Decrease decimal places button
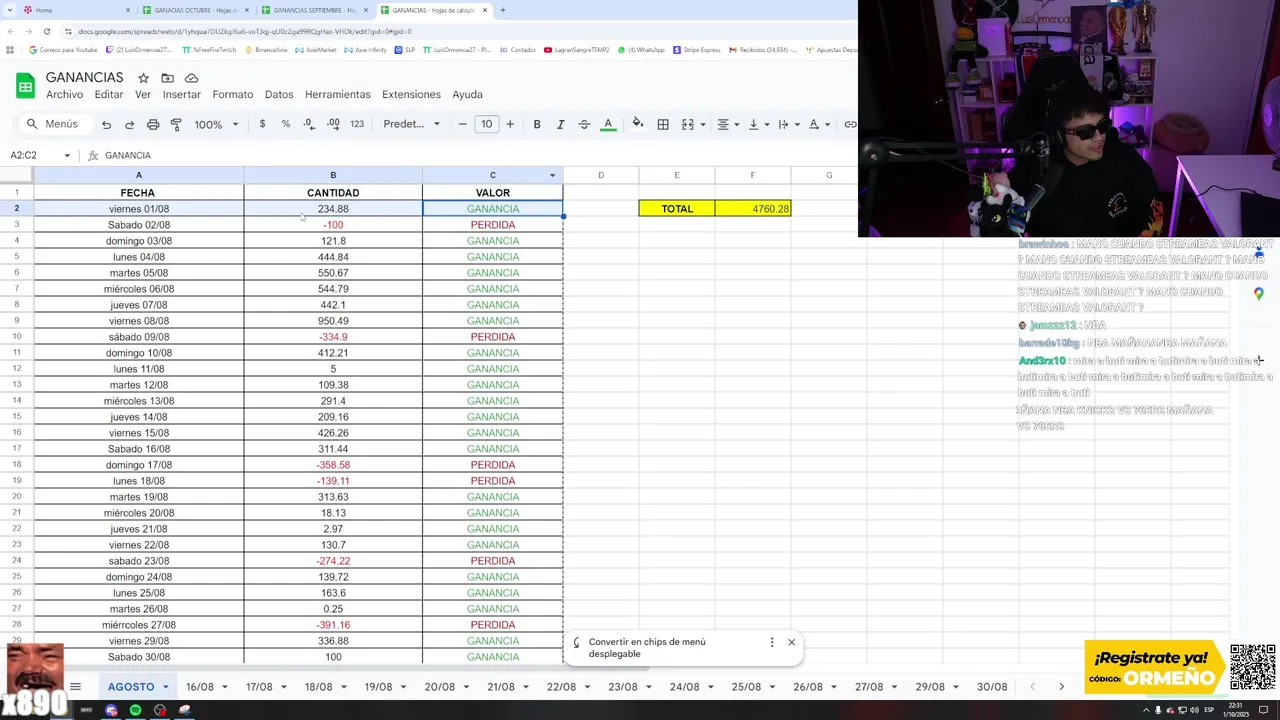This screenshot has height=720, width=1280. click(309, 124)
